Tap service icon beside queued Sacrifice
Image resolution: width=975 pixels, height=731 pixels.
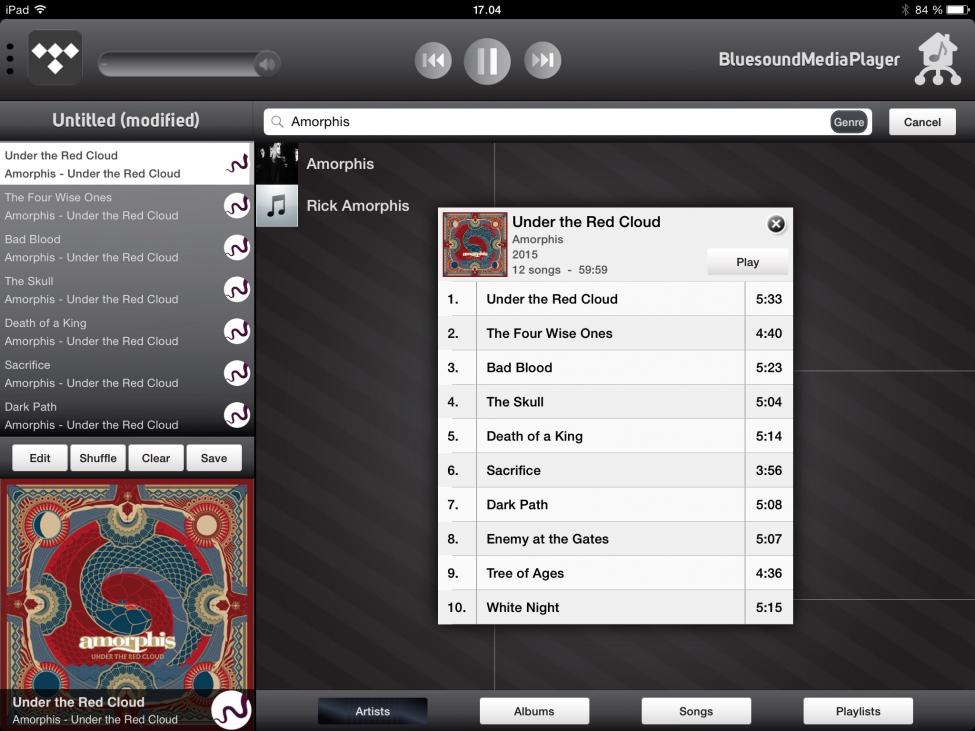click(237, 374)
